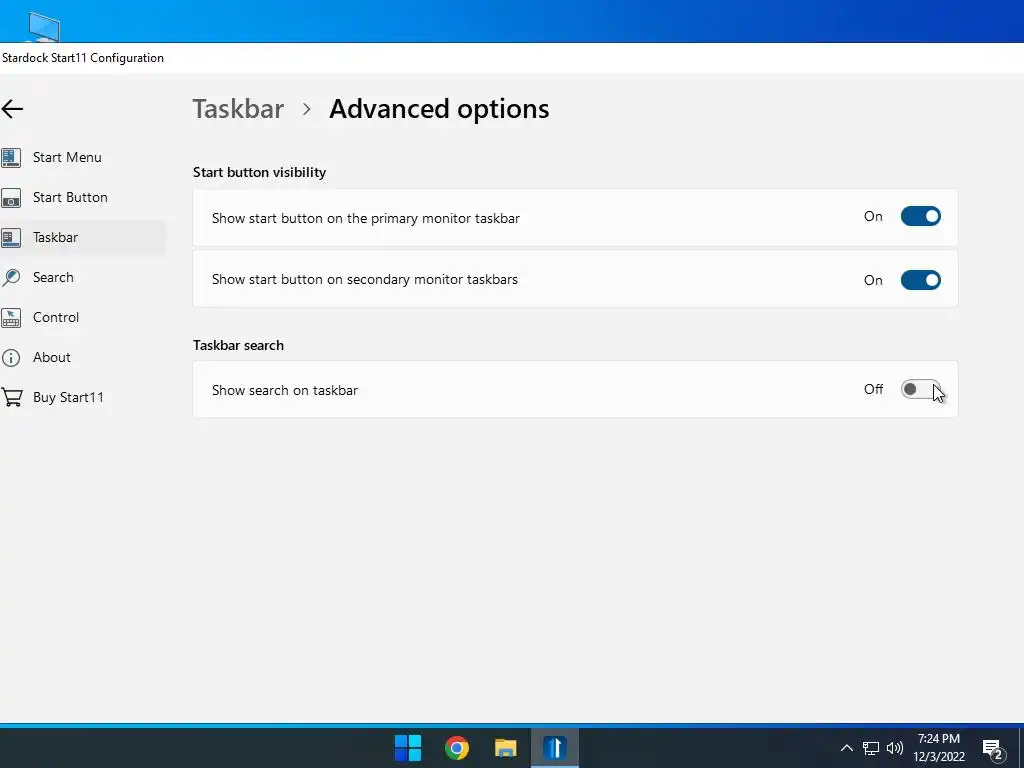Click the desktop icon at top left
This screenshot has width=1024, height=768.
(44, 26)
